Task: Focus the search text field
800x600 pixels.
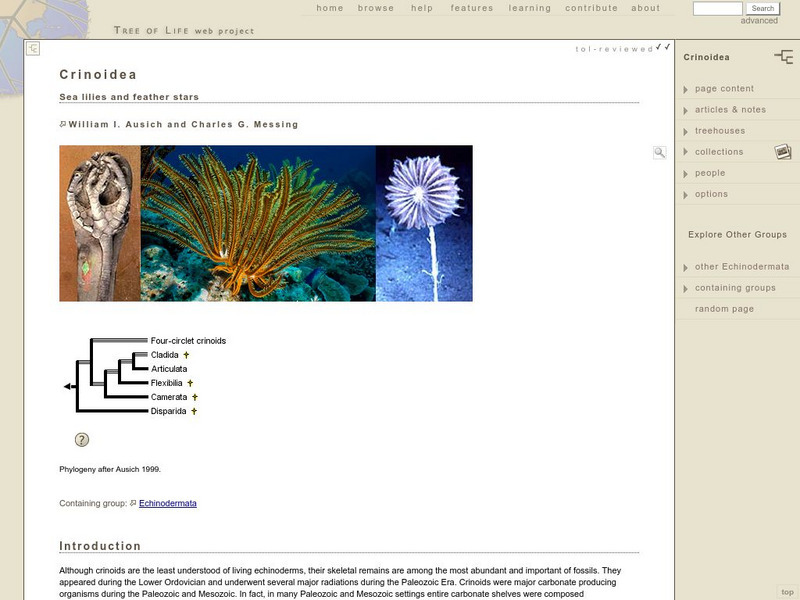Action: click(x=717, y=8)
